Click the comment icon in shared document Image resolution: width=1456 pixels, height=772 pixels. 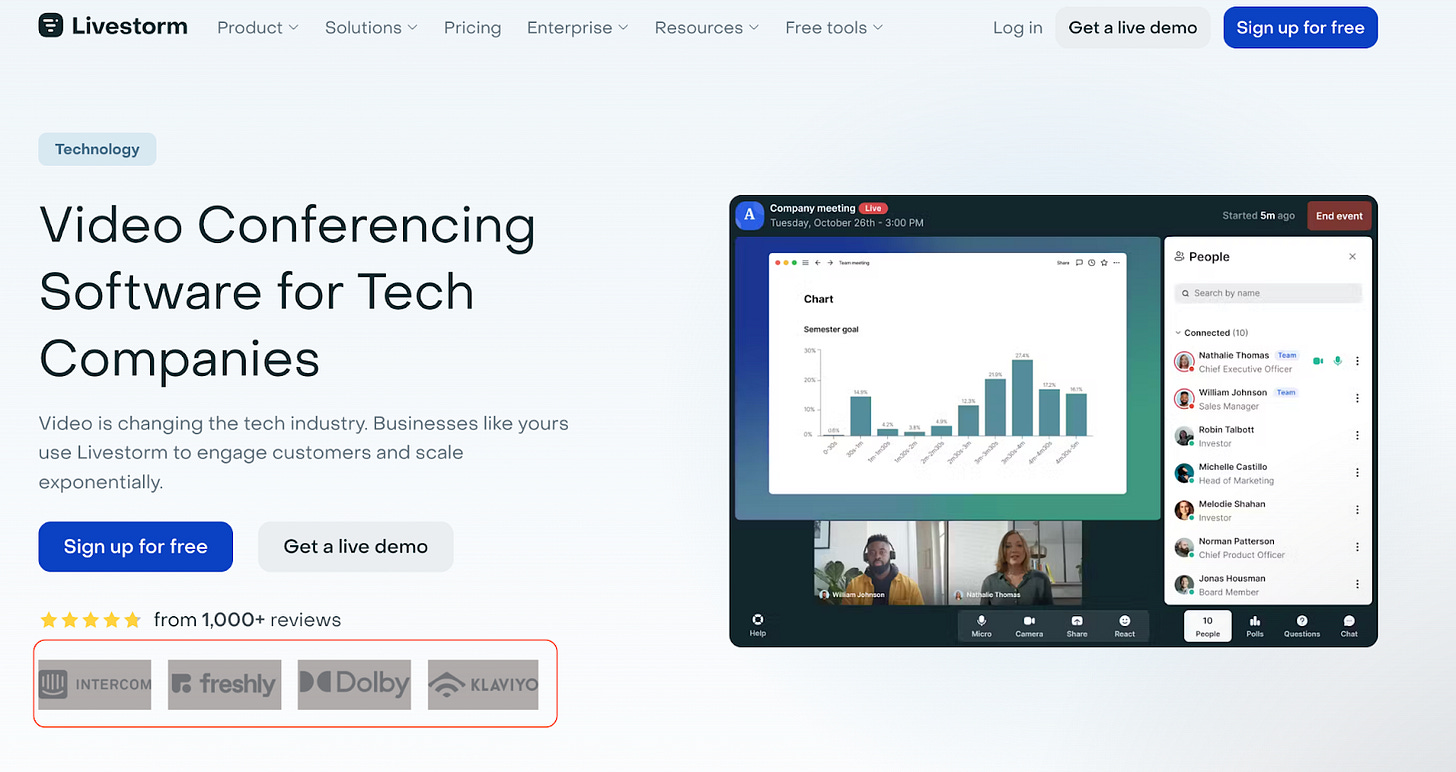1079,263
